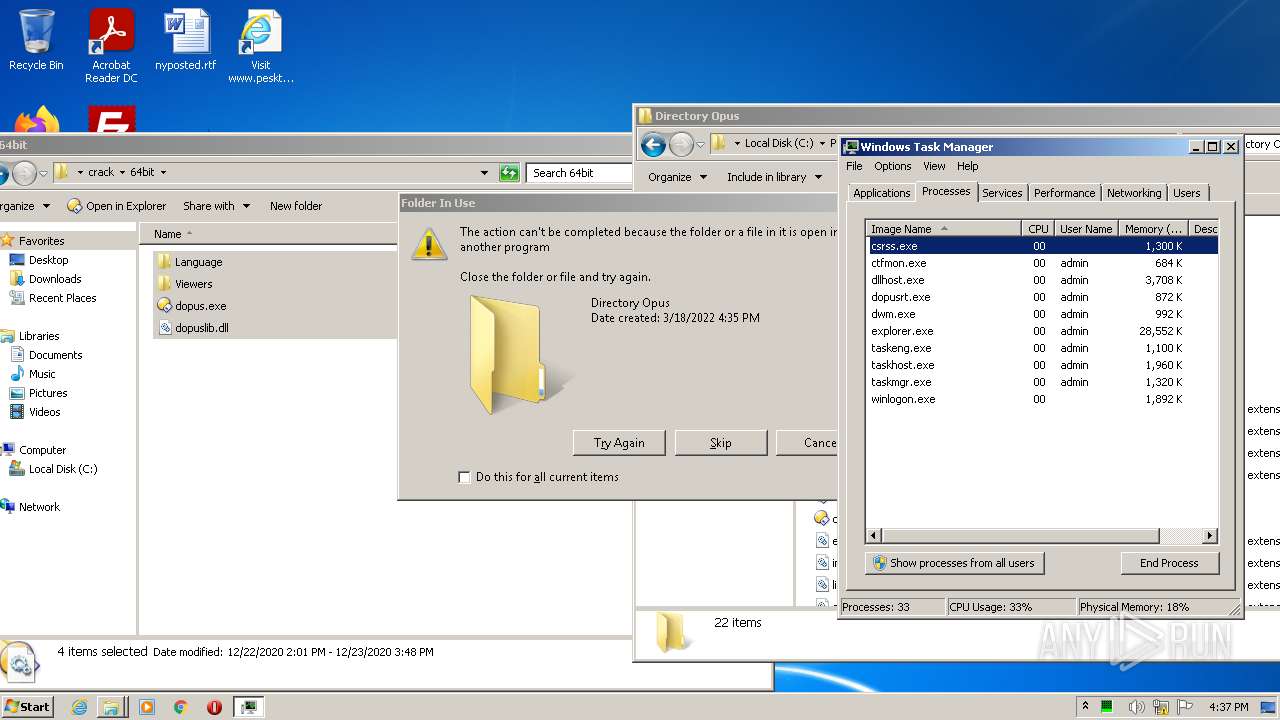Switch to the Networking tab

[x=1134, y=193]
